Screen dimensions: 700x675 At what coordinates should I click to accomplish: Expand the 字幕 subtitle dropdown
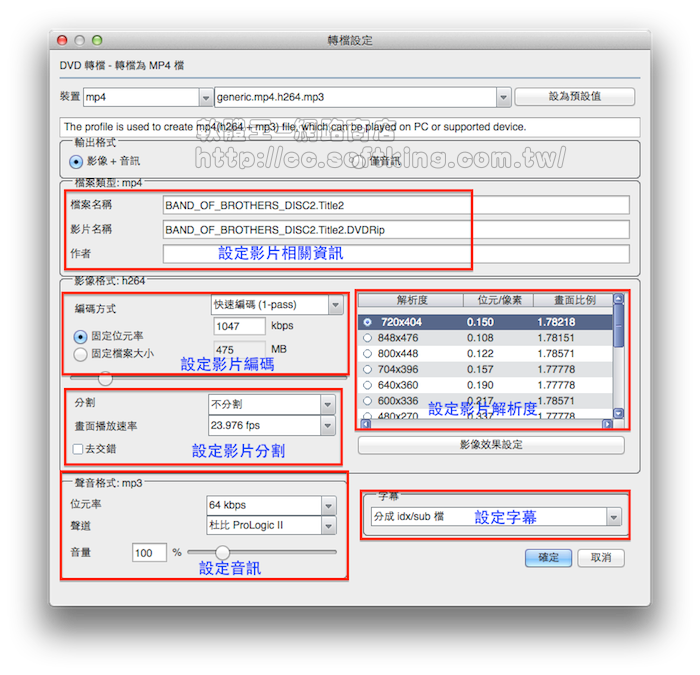tap(613, 517)
